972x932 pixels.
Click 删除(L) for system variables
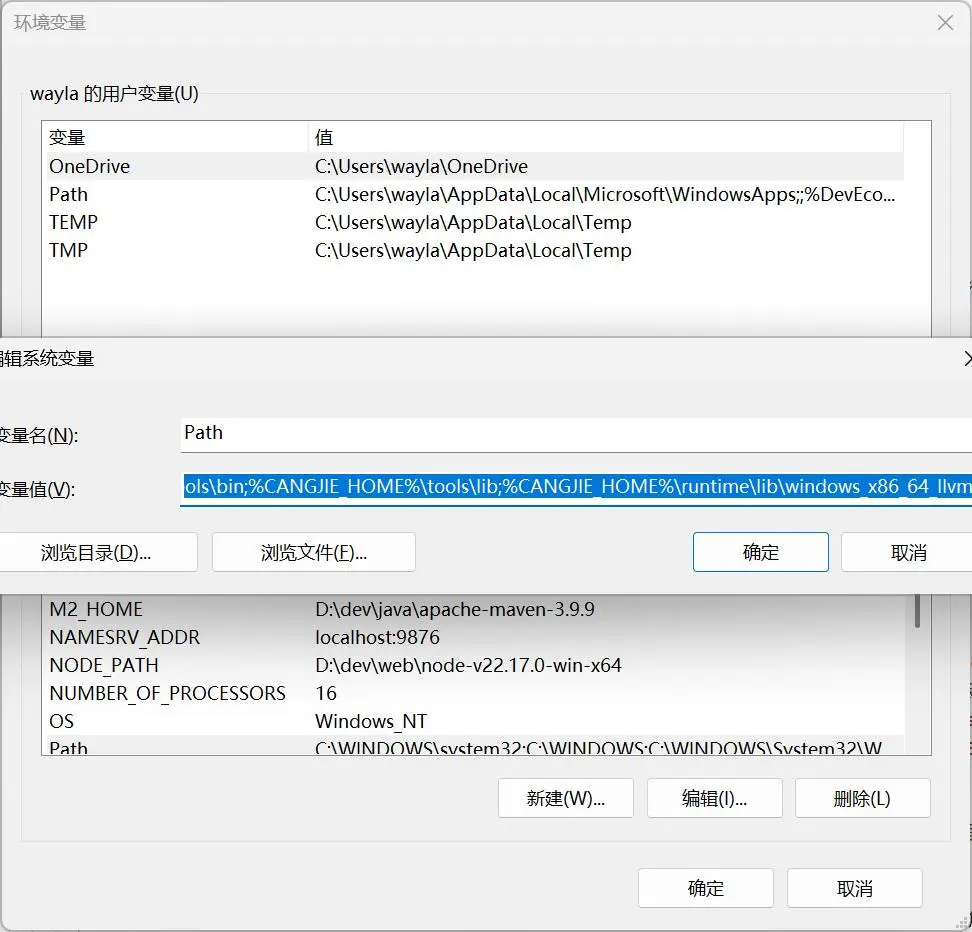[862, 798]
